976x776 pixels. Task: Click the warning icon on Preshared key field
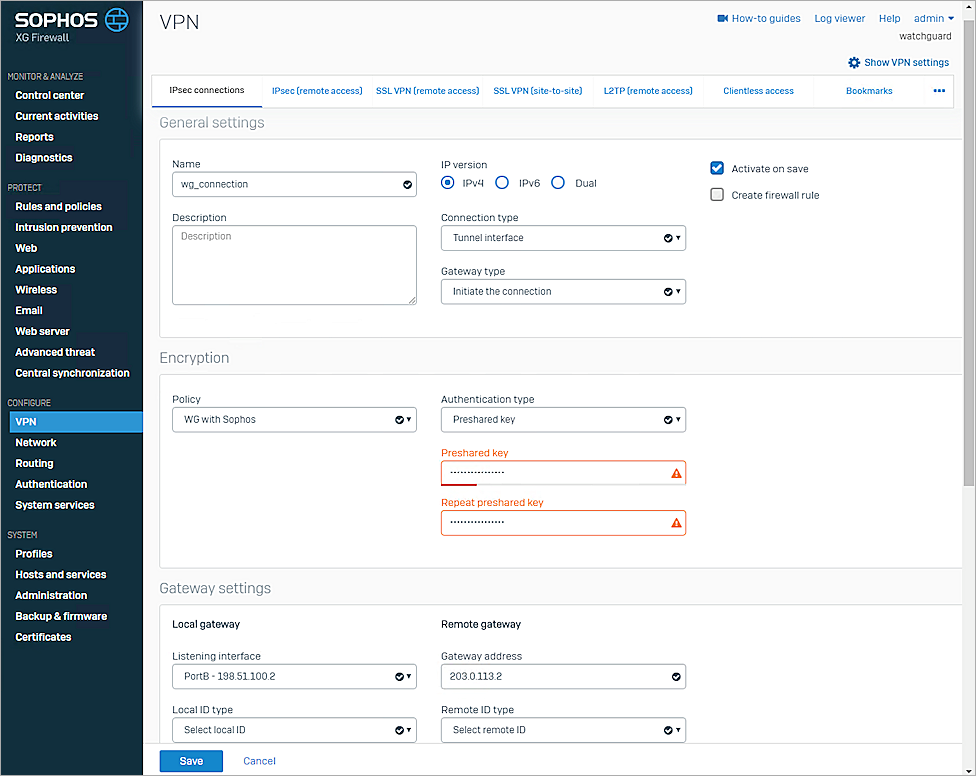pyautogui.click(x=674, y=471)
